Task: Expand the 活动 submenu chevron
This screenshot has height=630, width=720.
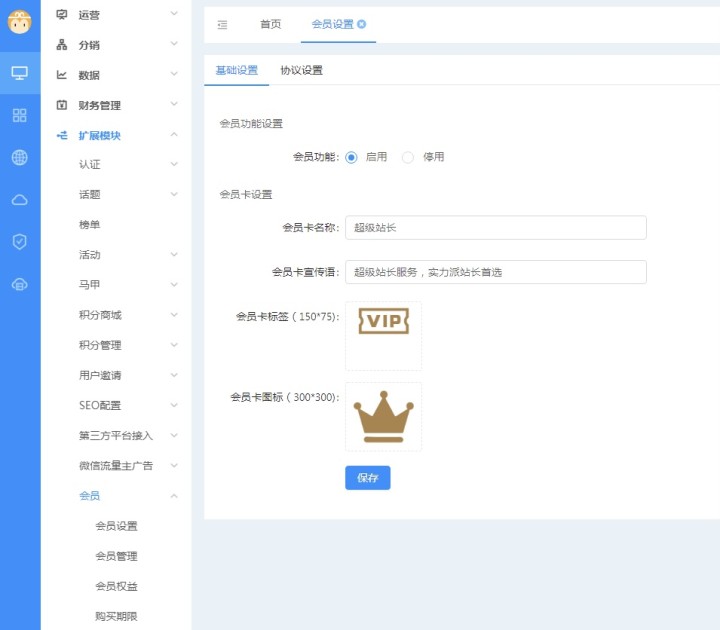Action: 174,254
